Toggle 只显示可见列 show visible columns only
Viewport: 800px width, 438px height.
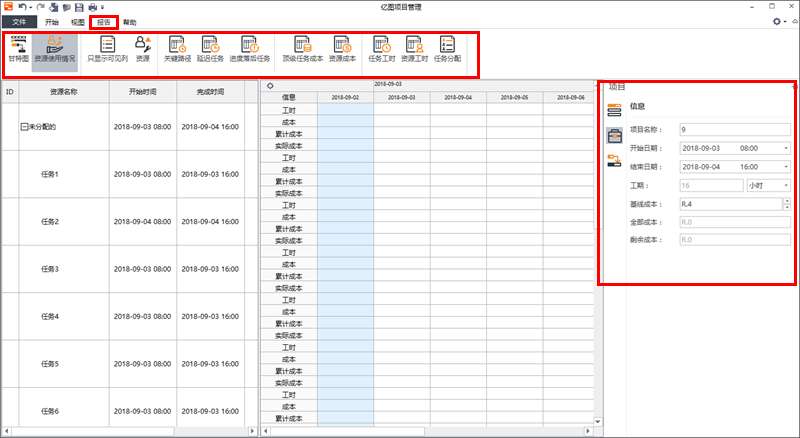tap(108, 50)
